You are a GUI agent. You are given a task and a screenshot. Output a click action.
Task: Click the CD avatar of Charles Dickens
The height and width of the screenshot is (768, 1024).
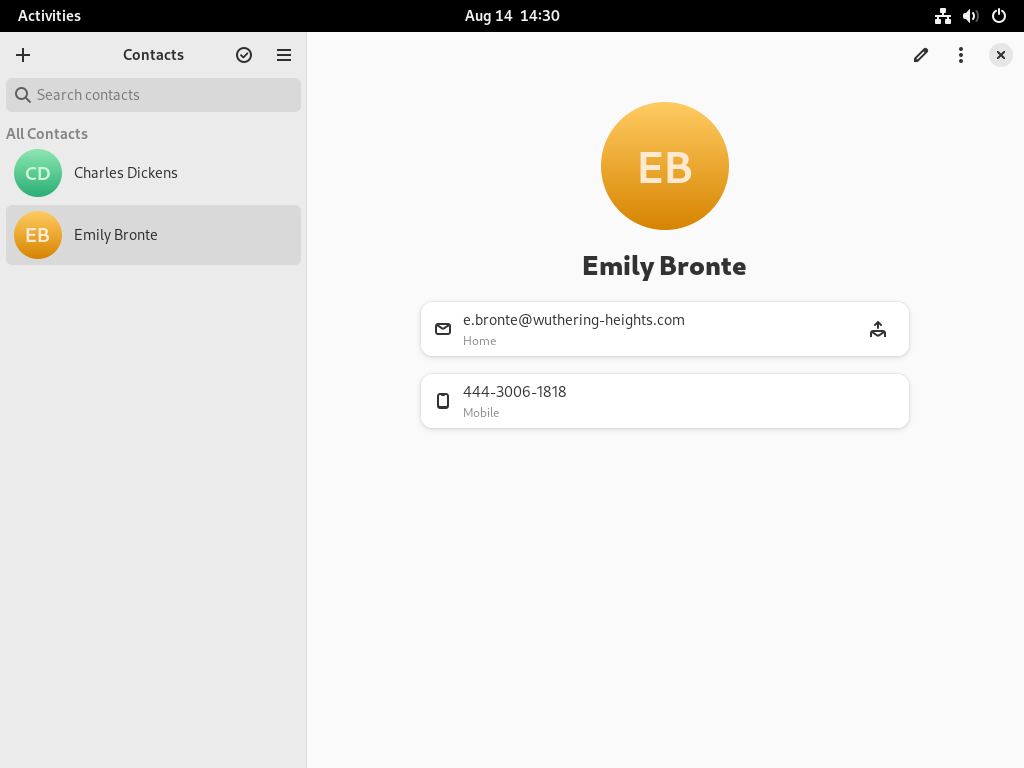(x=38, y=173)
